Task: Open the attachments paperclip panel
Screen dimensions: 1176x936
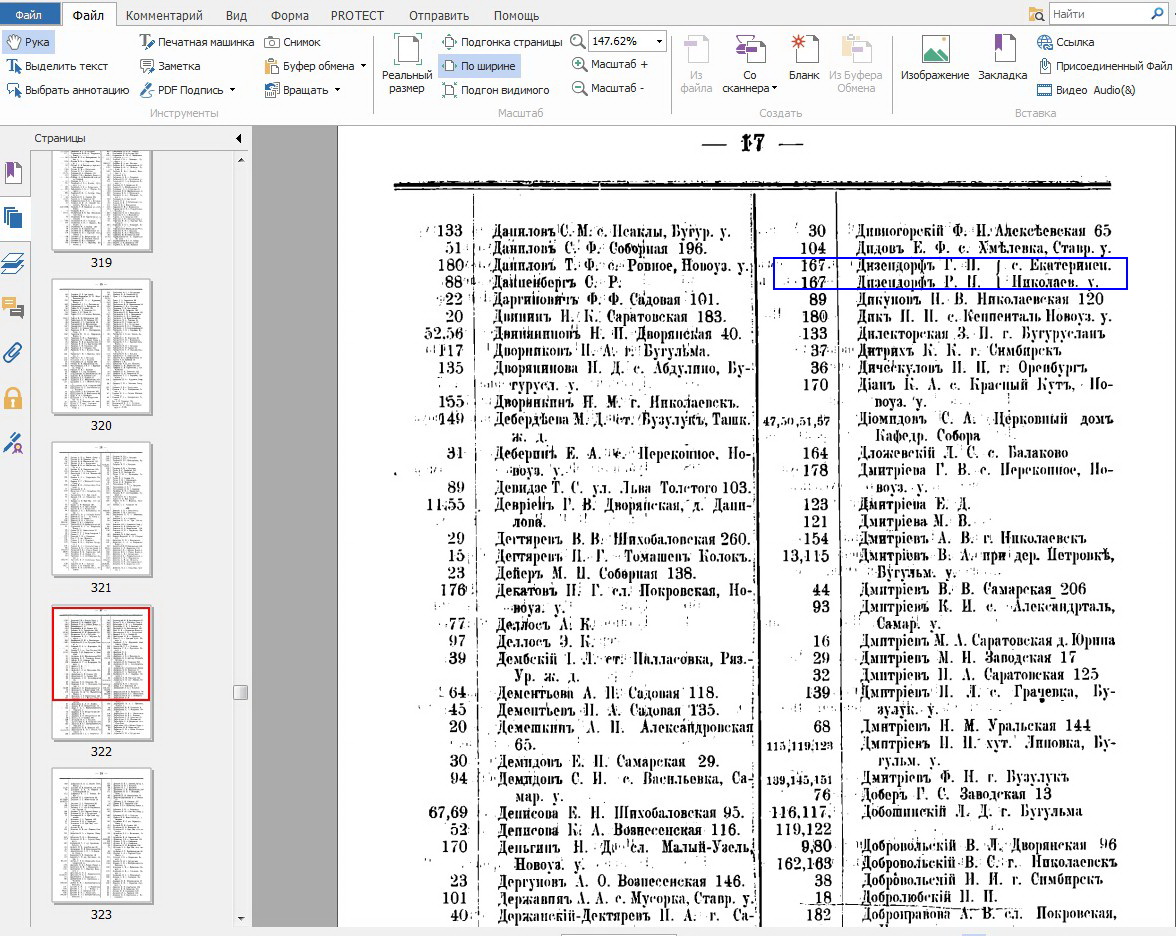Action: [x=13, y=352]
